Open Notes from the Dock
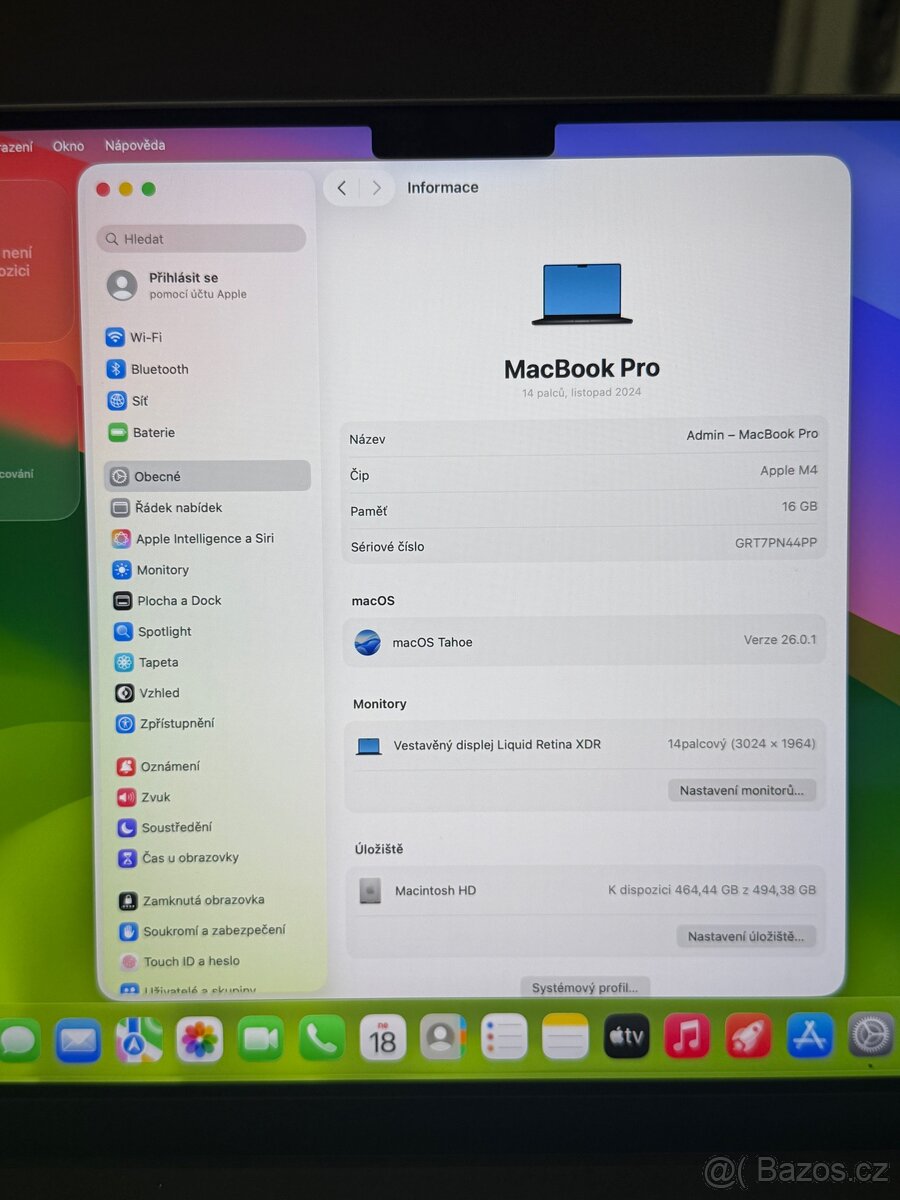Screen dimensions: 900x1200 [x=565, y=1037]
